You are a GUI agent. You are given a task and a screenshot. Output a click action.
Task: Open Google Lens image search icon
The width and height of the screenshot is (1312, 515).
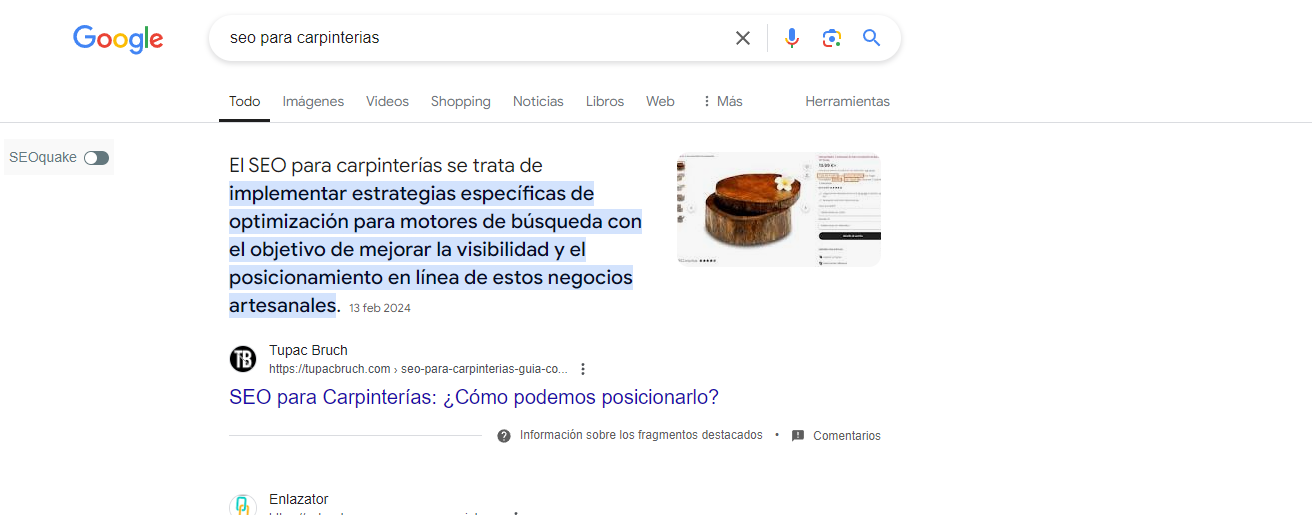[x=831, y=38]
